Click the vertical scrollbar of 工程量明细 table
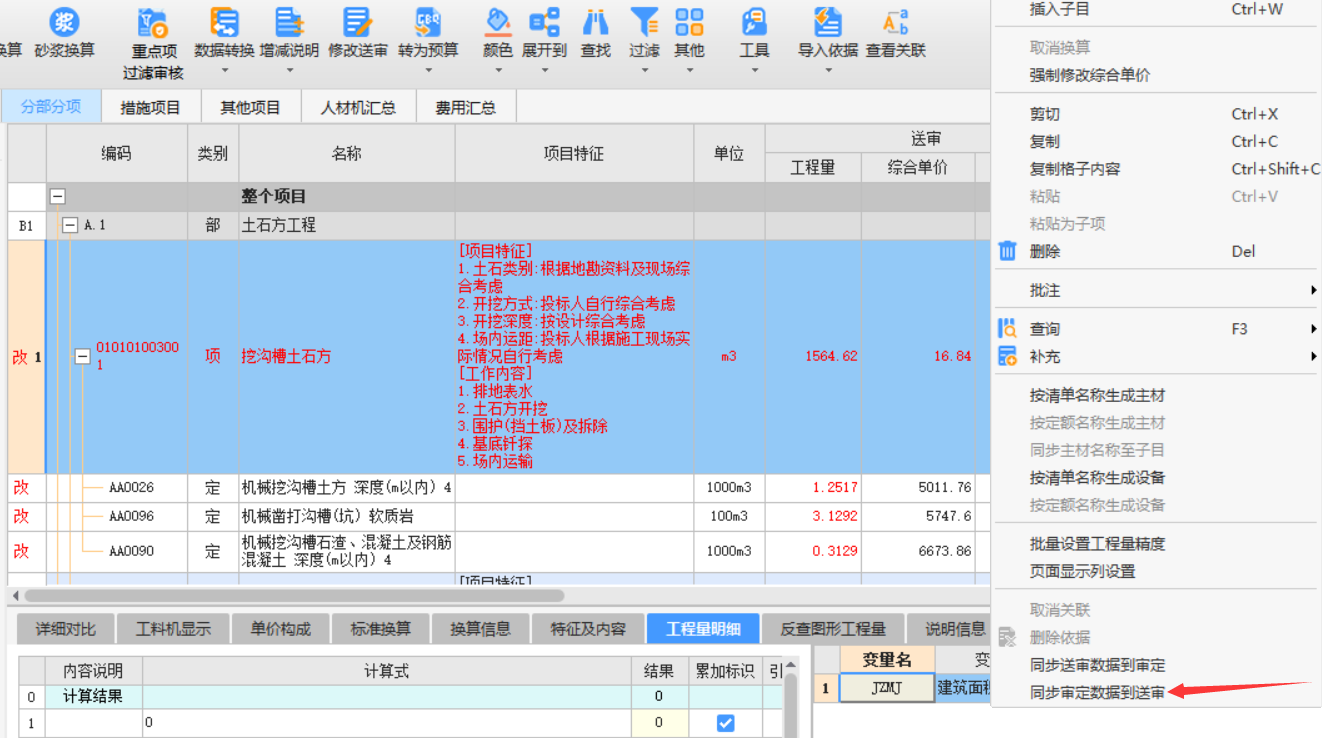 pyautogui.click(x=792, y=700)
